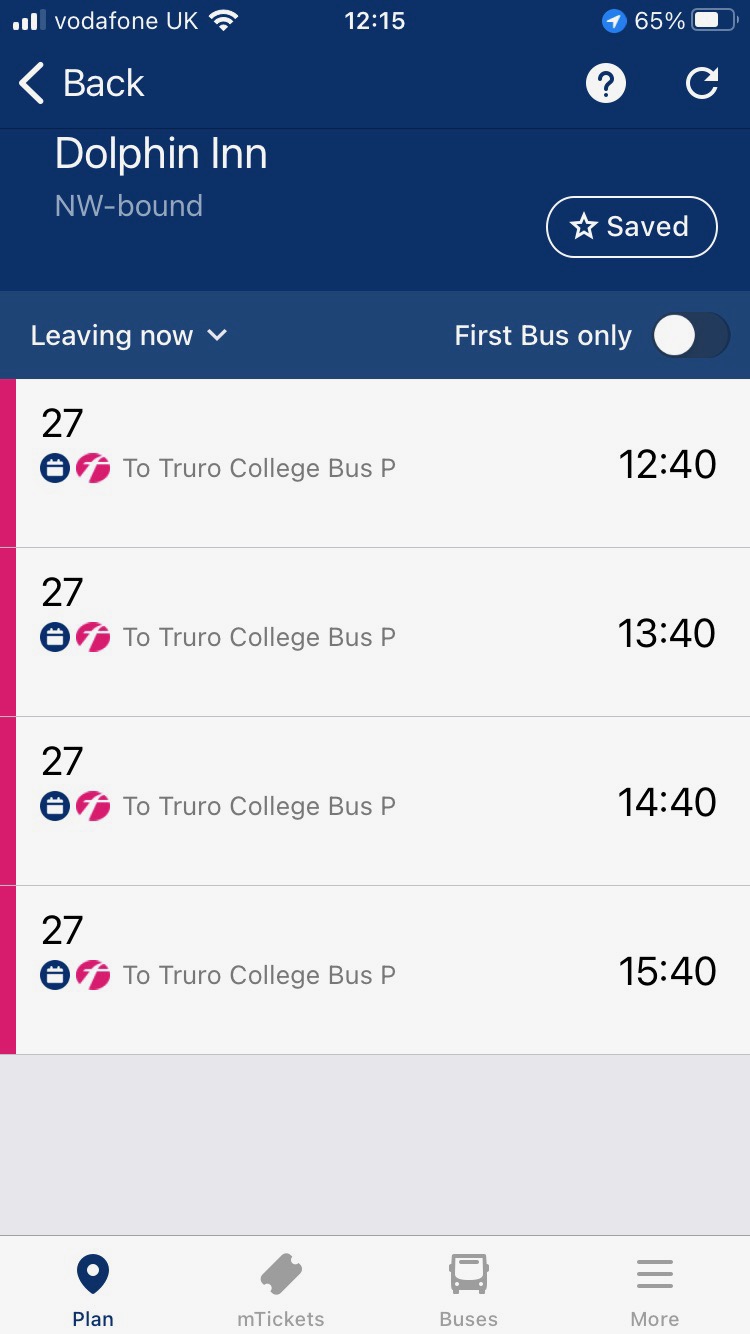Tap the First Bus logo on 15:40 row
750x1334 pixels.
(93, 975)
